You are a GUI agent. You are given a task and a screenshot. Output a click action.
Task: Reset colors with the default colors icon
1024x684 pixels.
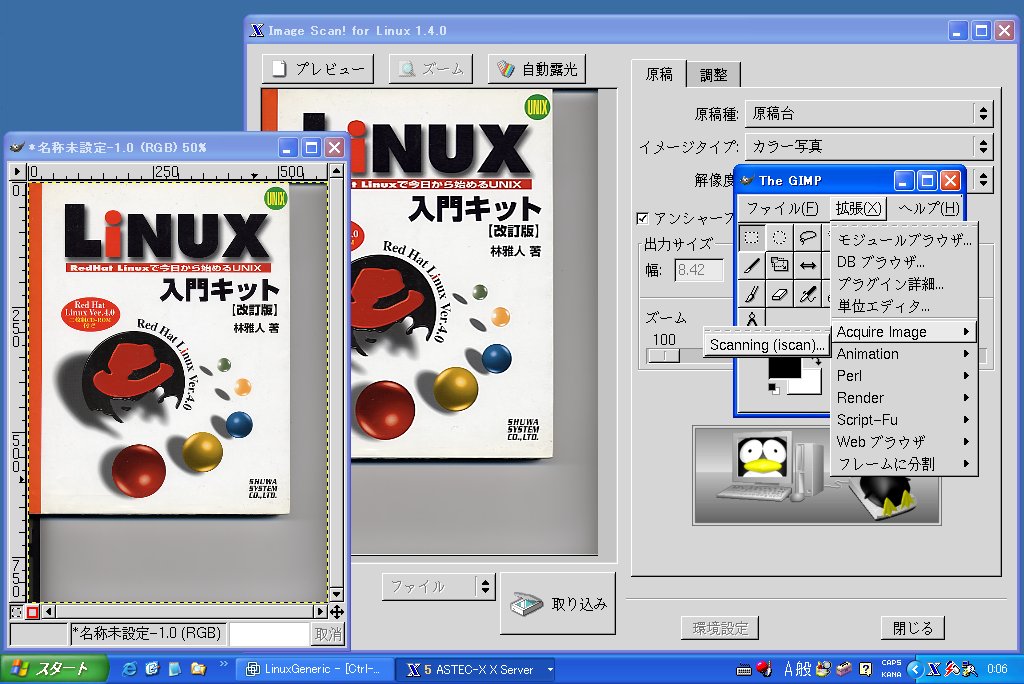coord(774,389)
